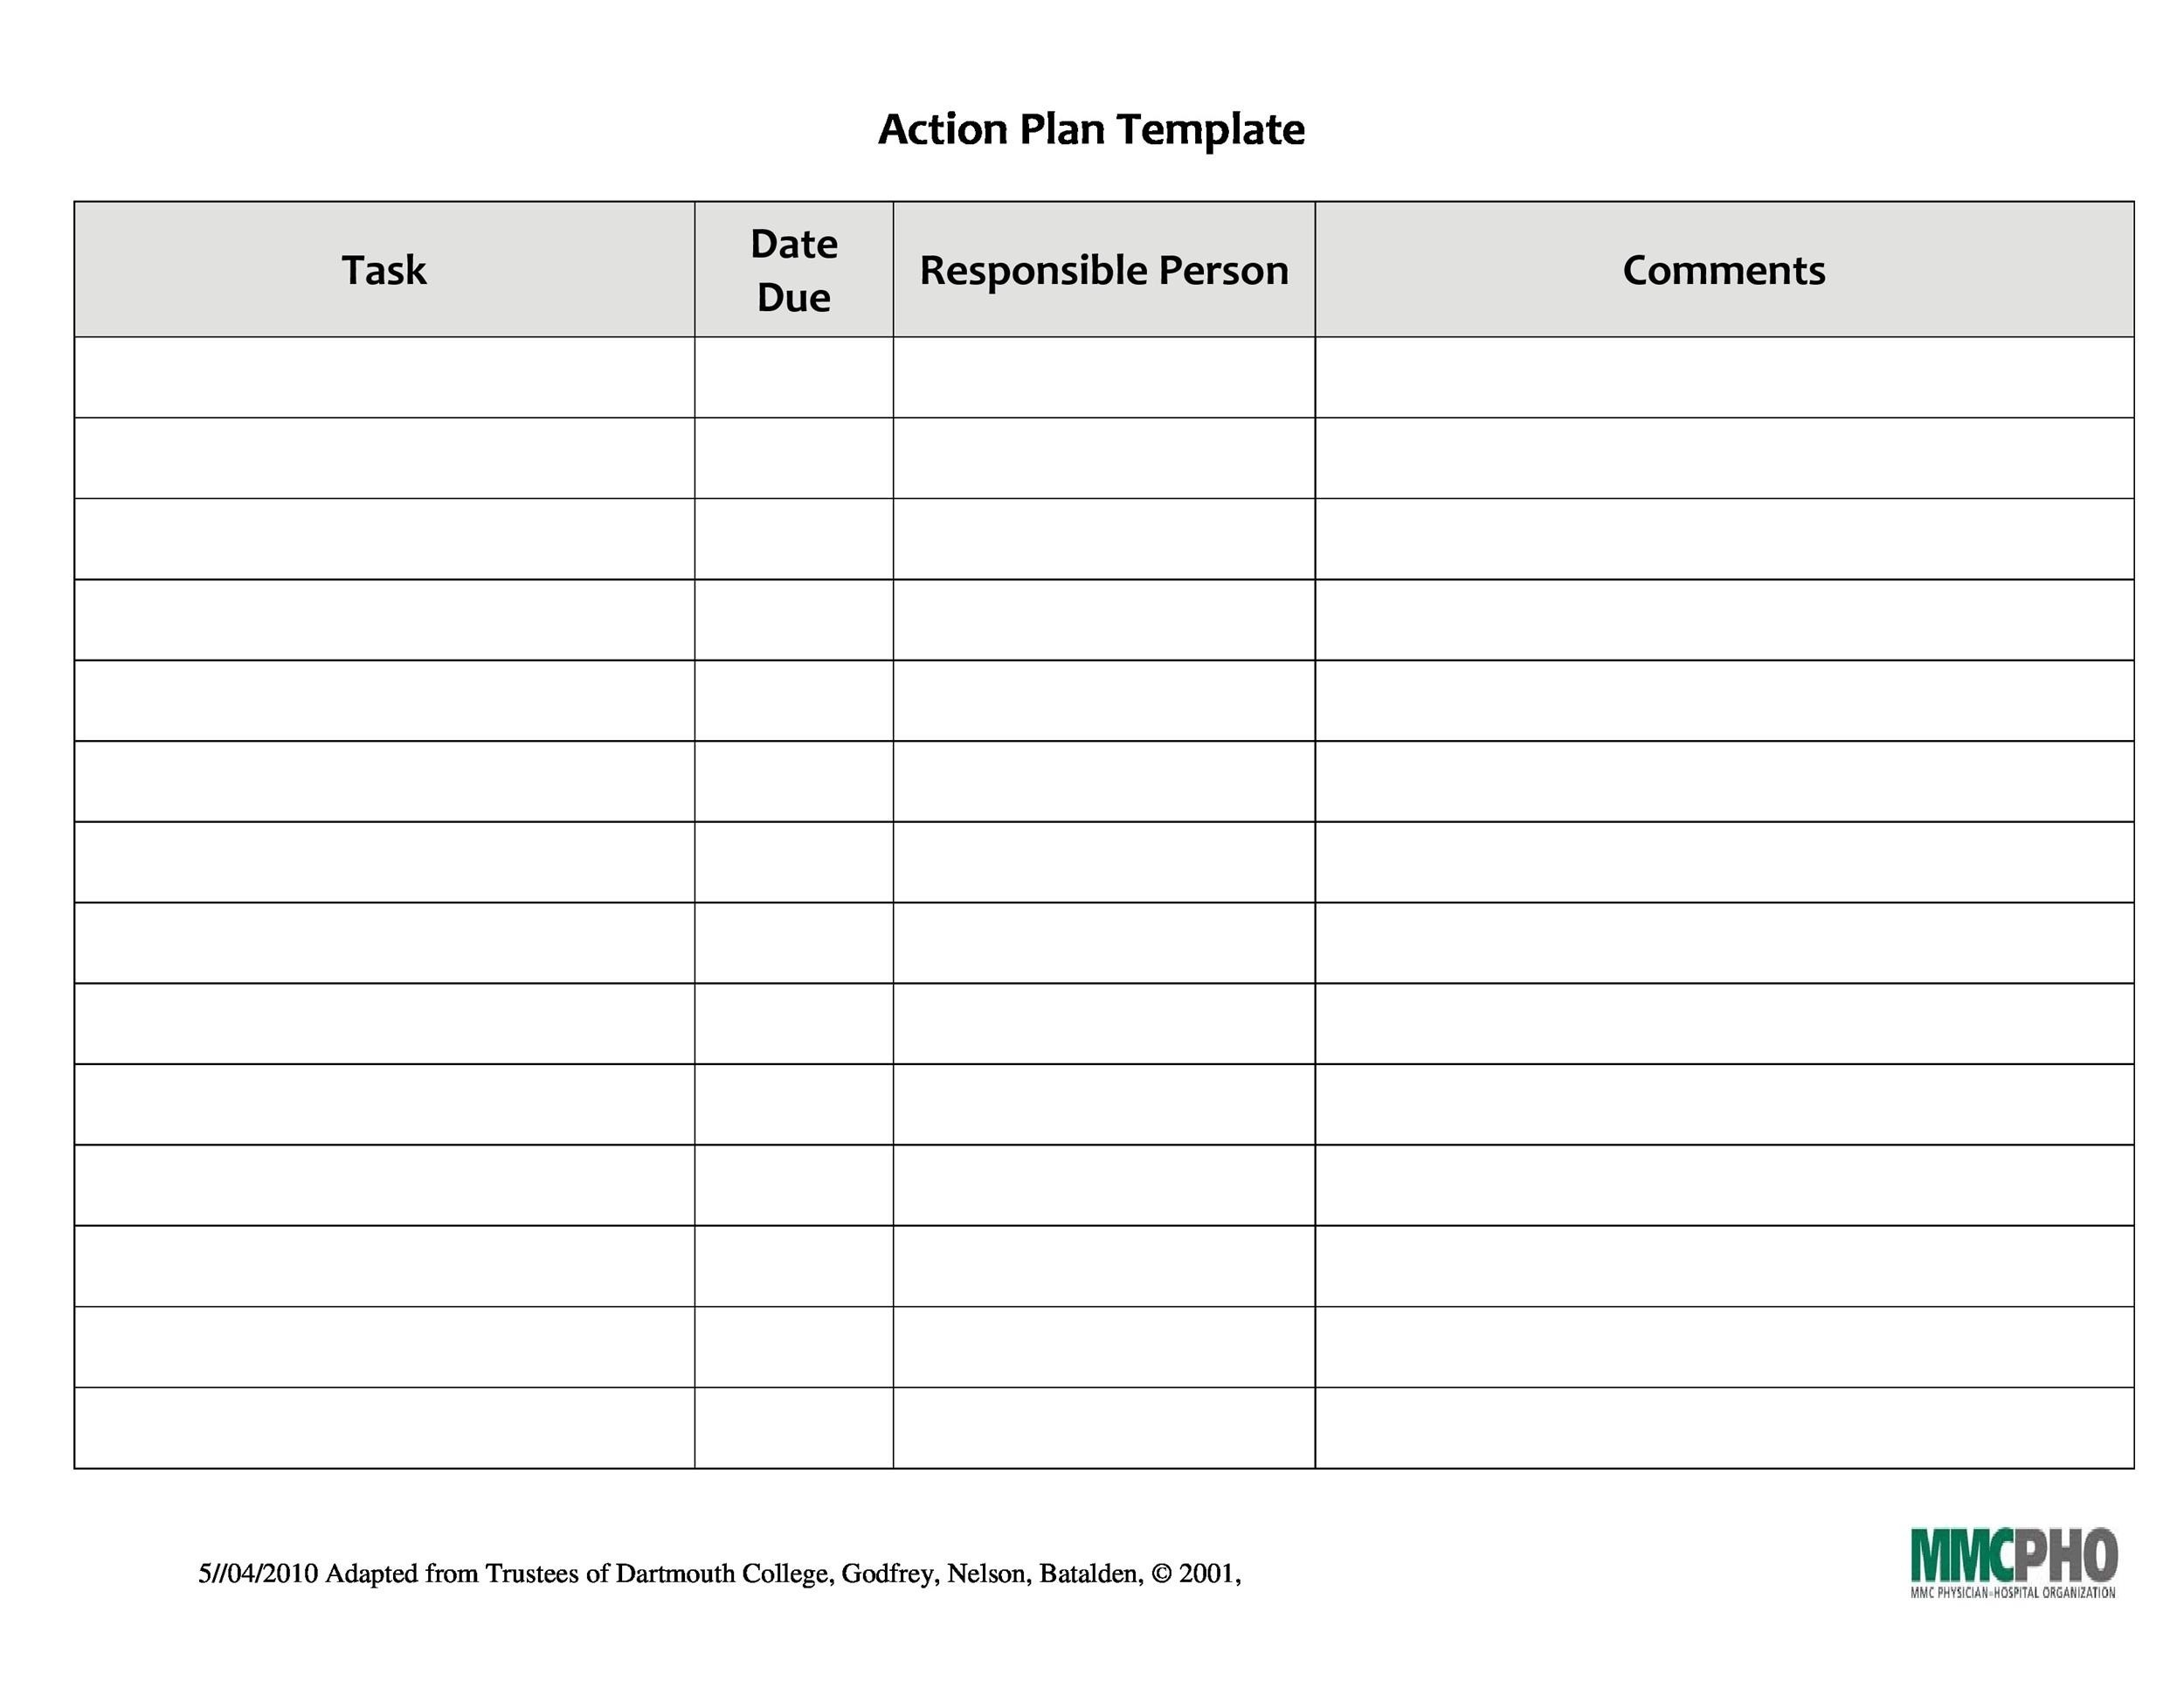Click the third row Date Due cell
Screen dimensions: 2184x1688
pyautogui.click(x=793, y=539)
